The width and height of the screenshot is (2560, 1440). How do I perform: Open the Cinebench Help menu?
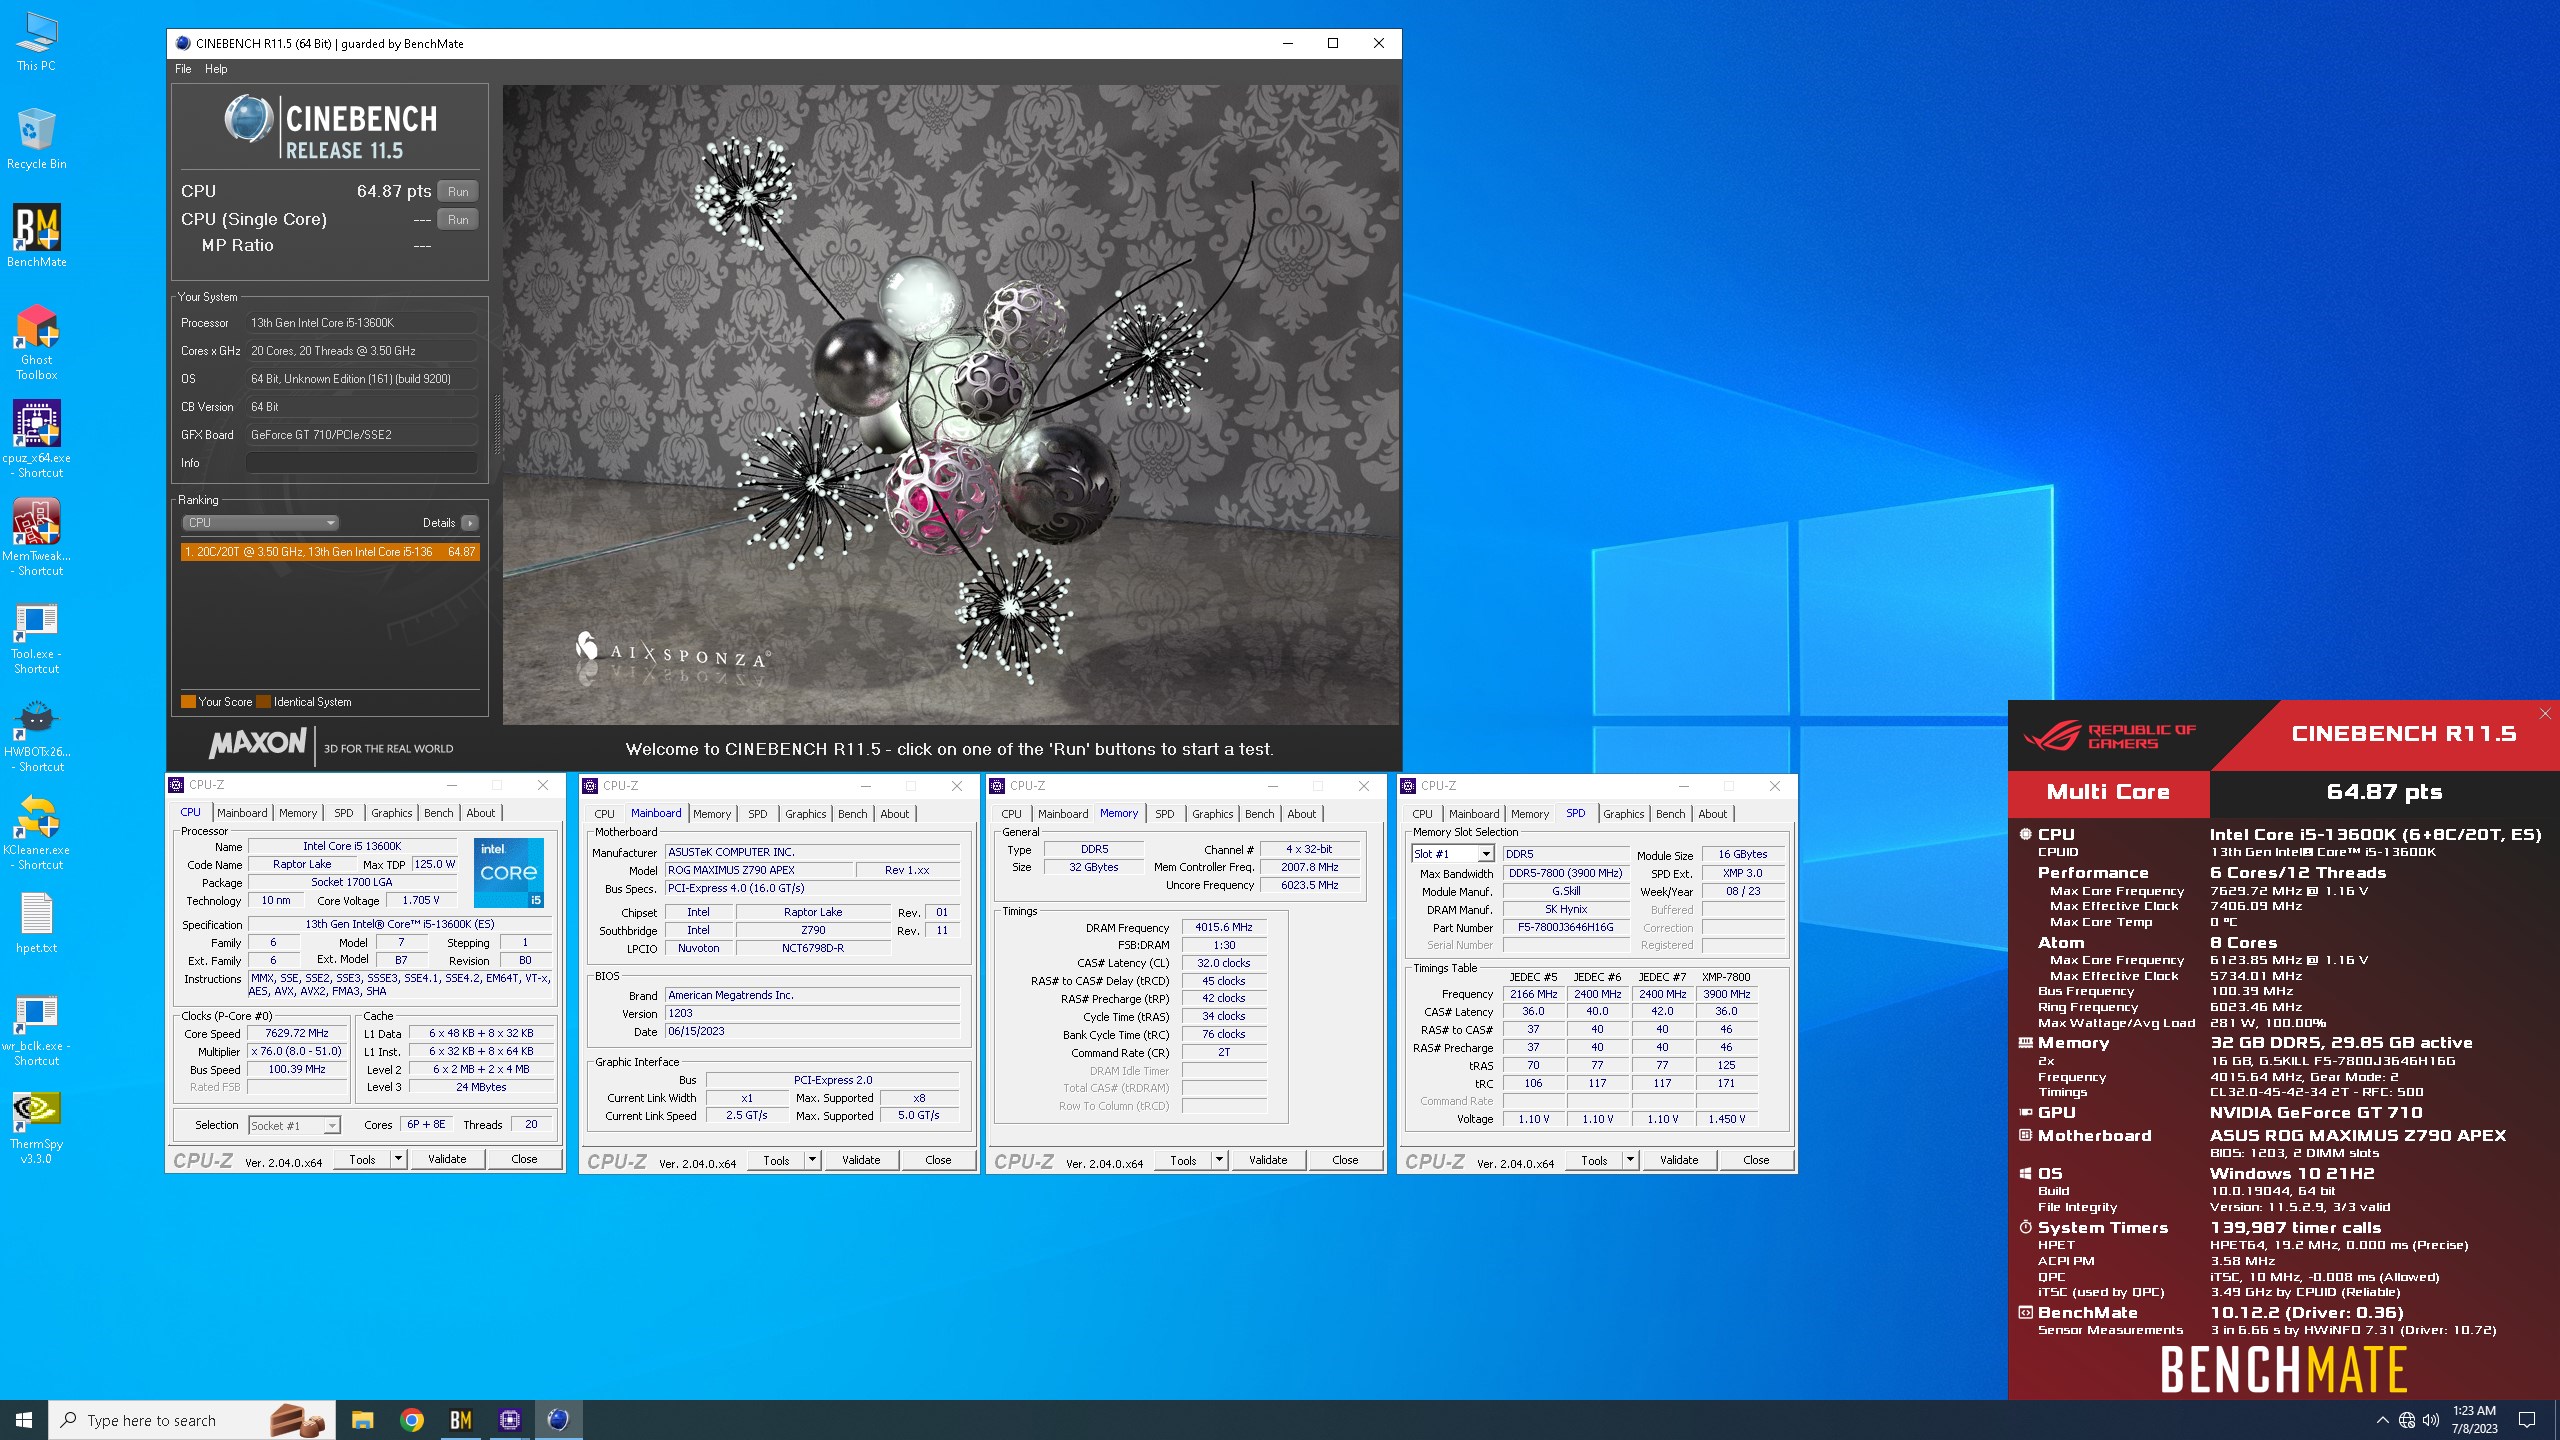coord(216,69)
